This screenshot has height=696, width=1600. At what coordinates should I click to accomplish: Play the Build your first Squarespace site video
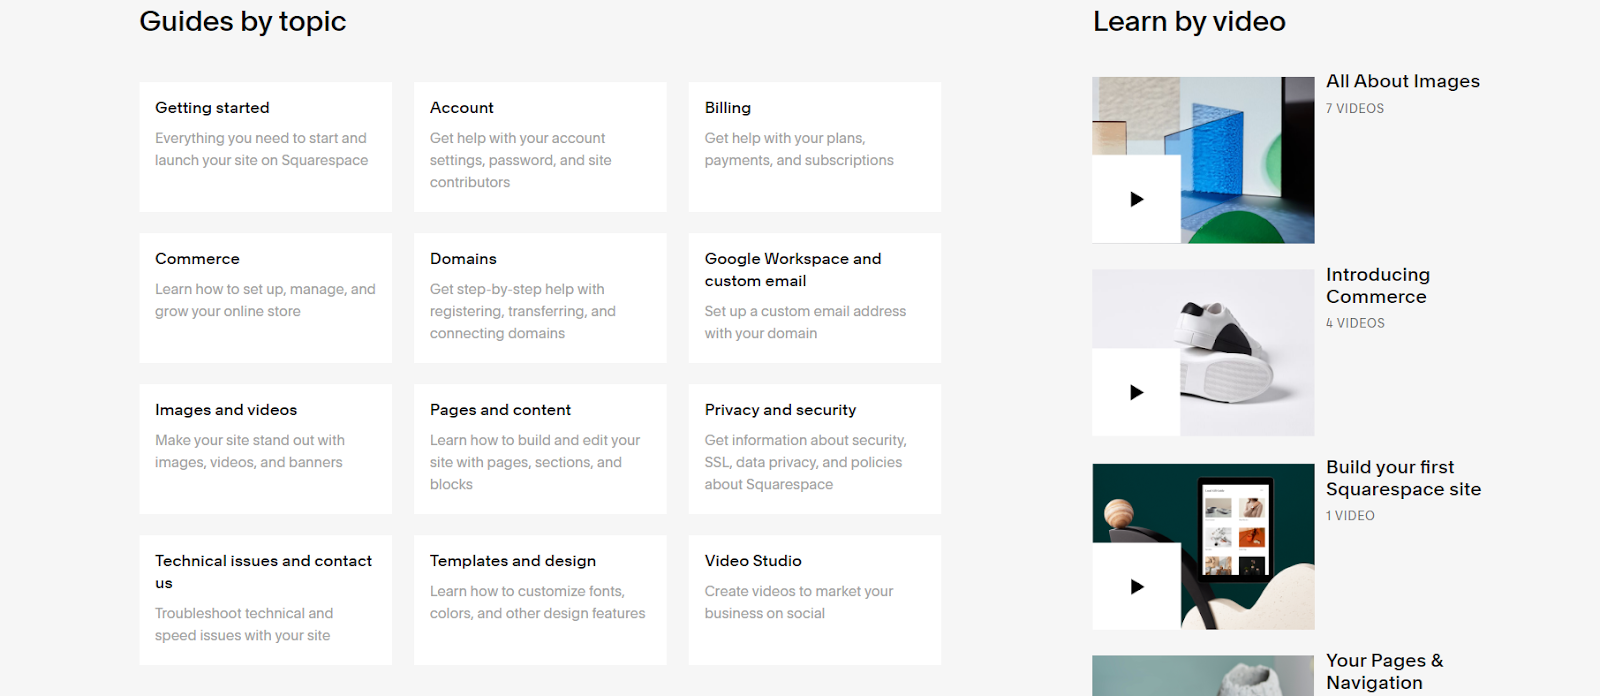tap(1136, 586)
